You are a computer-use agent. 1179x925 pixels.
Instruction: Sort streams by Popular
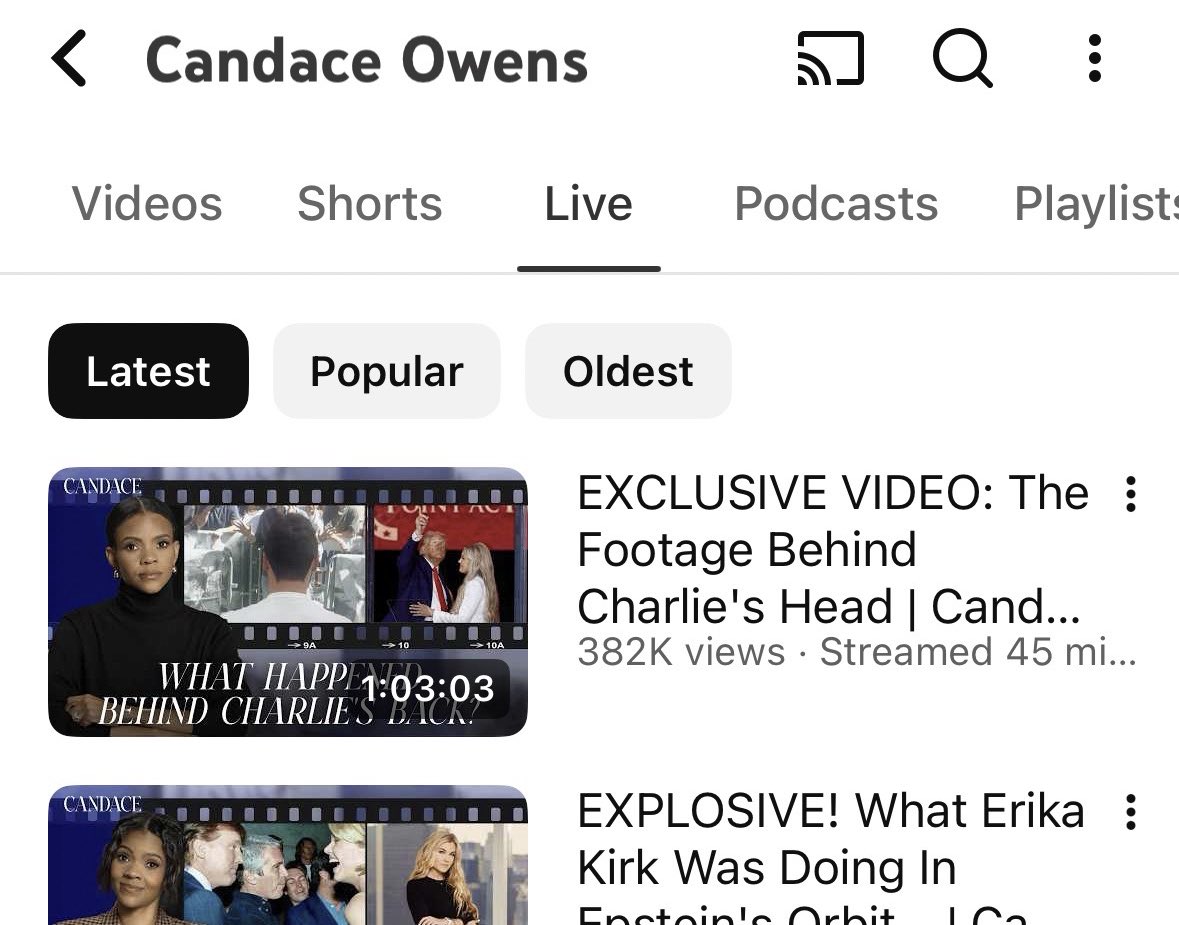[x=386, y=371]
